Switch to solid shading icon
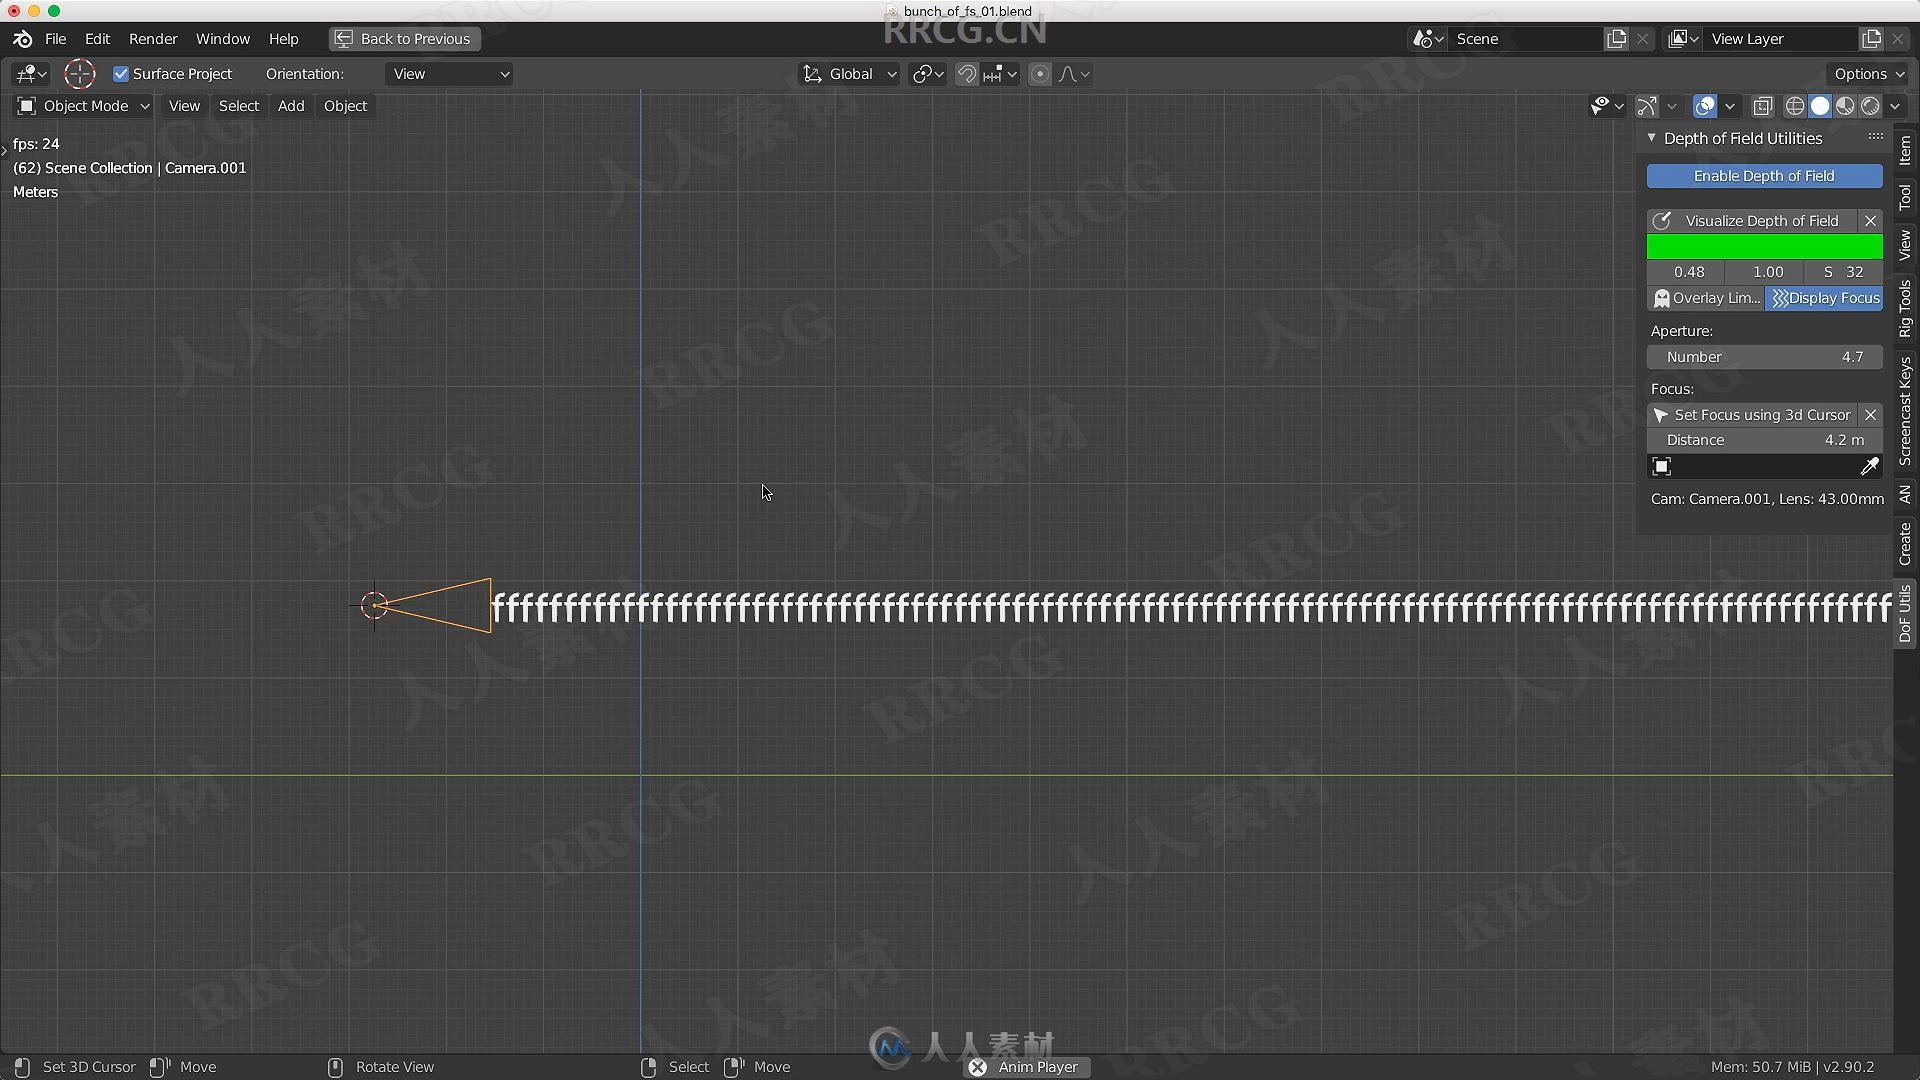 [x=1820, y=106]
